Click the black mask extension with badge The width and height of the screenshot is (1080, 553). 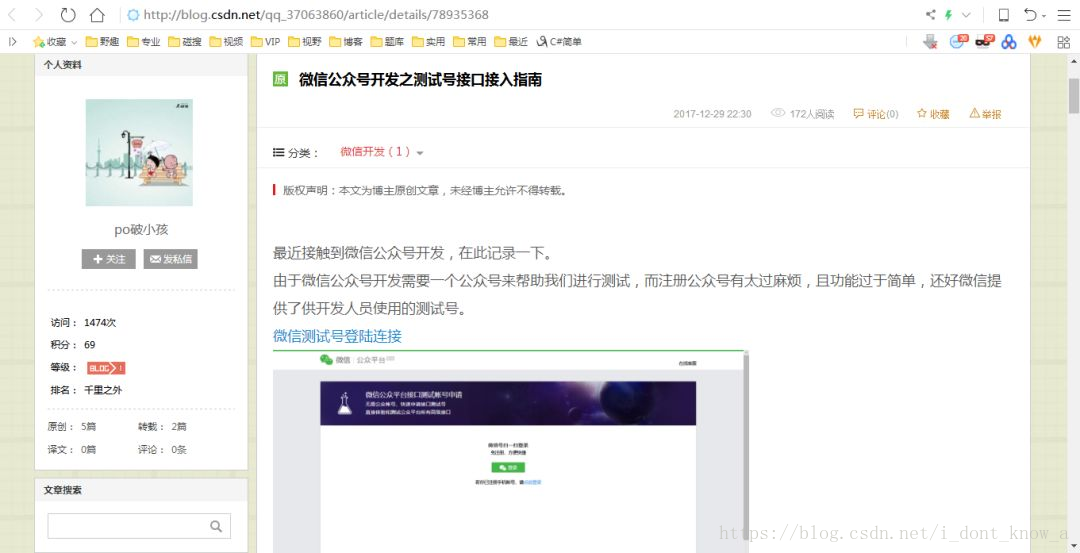[x=986, y=41]
